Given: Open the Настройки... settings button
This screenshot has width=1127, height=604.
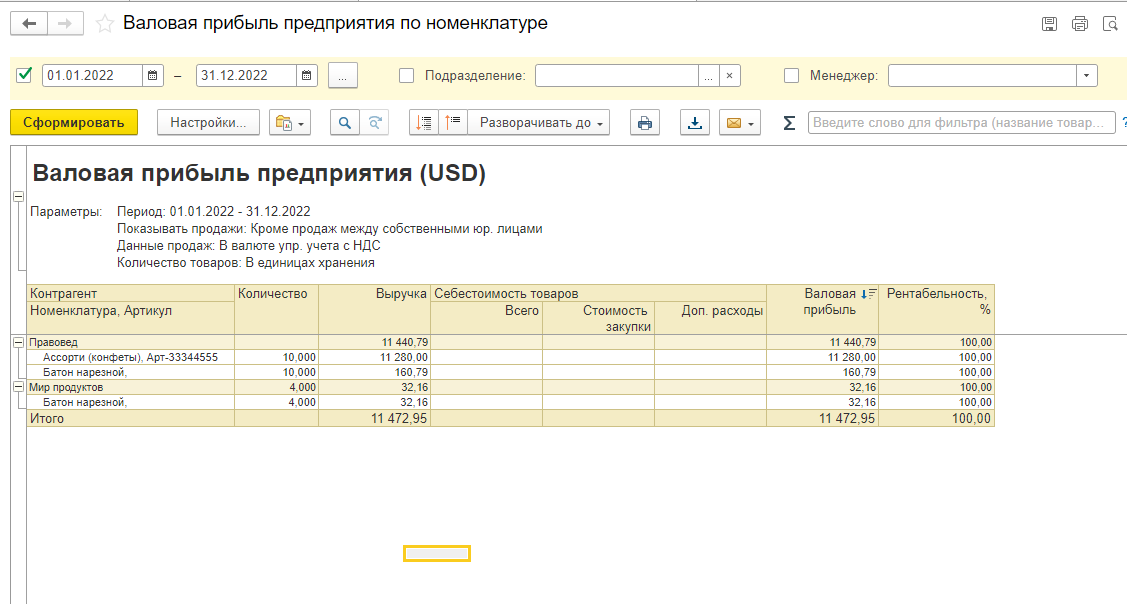Looking at the screenshot, I should coord(208,123).
